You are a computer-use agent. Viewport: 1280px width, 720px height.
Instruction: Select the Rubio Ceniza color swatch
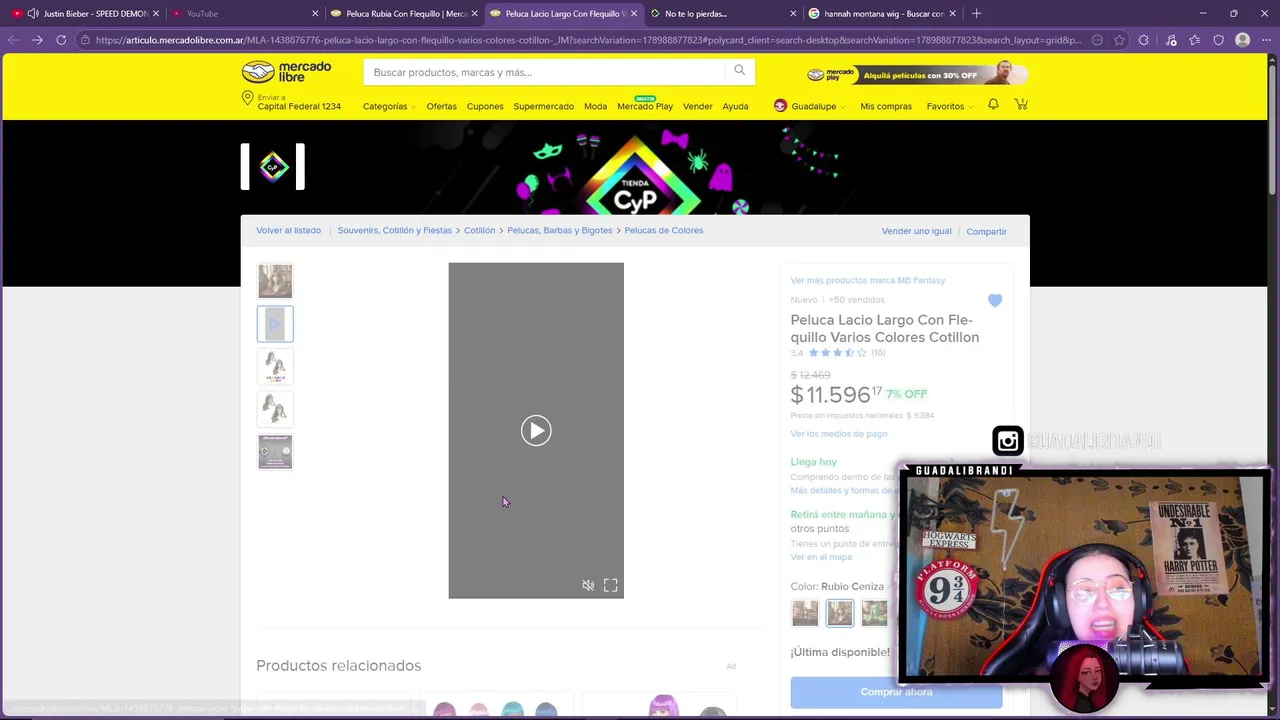pyautogui.click(x=840, y=613)
